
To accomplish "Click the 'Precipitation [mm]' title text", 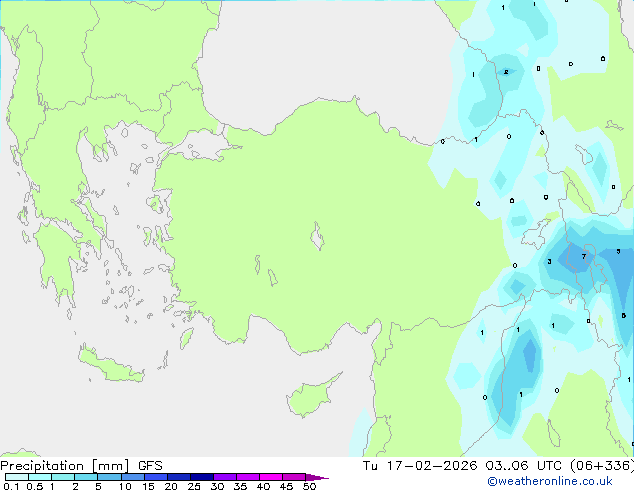I will pos(65,466).
